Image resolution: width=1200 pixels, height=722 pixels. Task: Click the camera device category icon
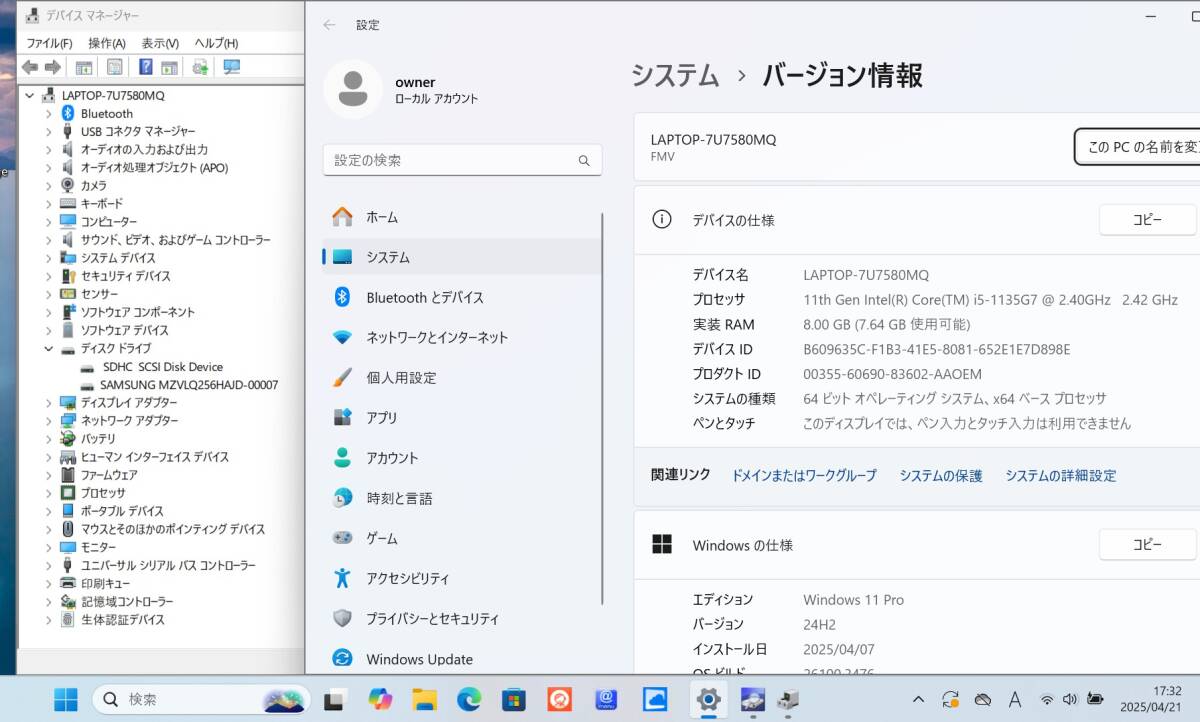pos(68,186)
